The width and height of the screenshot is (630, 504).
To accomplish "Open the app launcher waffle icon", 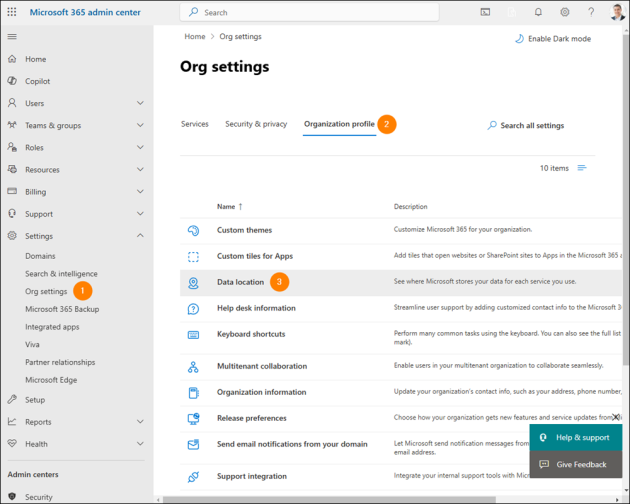I will (x=12, y=12).
